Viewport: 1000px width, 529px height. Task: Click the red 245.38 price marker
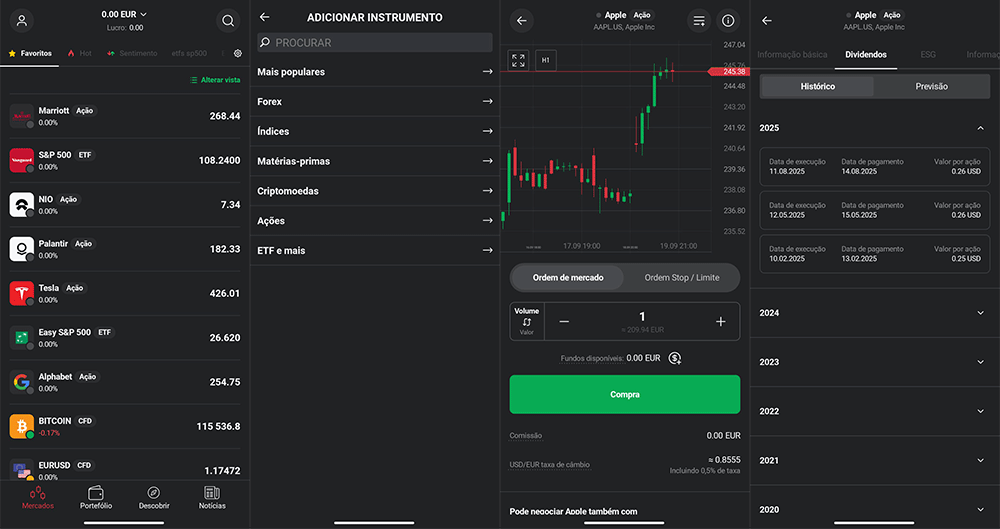click(x=730, y=71)
